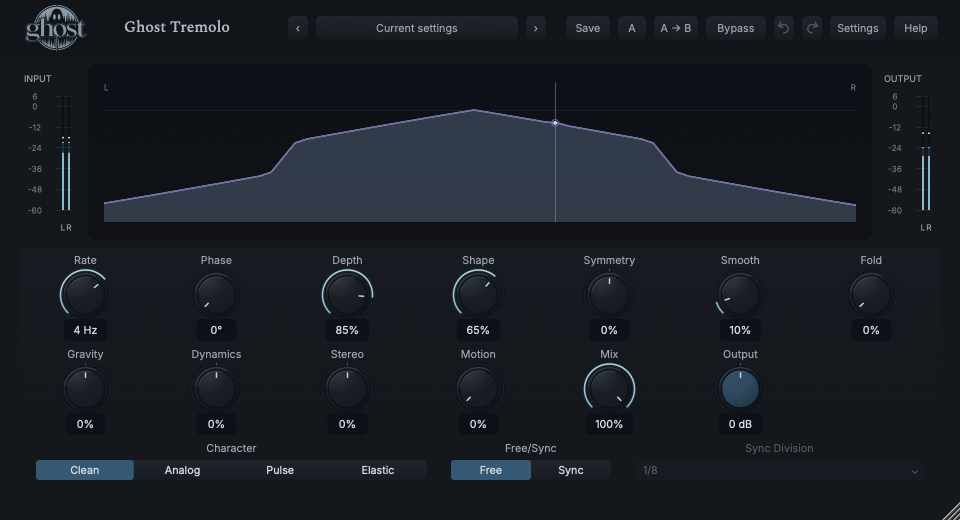Image resolution: width=960 pixels, height=520 pixels.
Task: Click the Fold knob
Action: (871, 295)
